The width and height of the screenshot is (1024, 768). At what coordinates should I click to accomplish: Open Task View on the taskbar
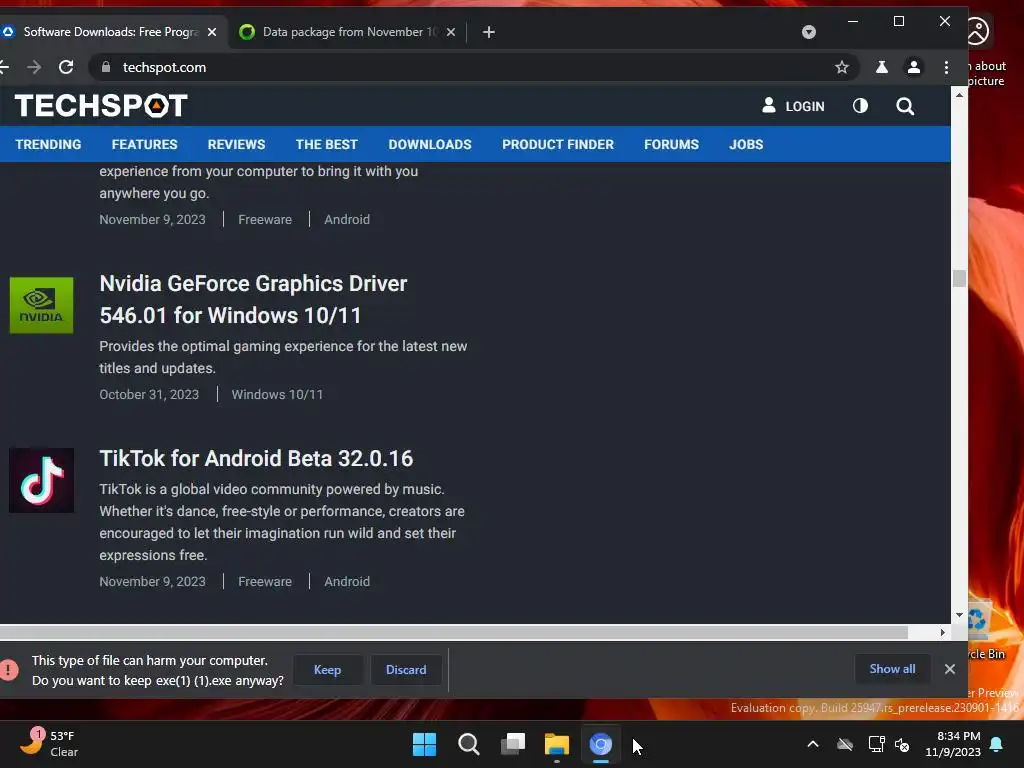[x=513, y=744]
